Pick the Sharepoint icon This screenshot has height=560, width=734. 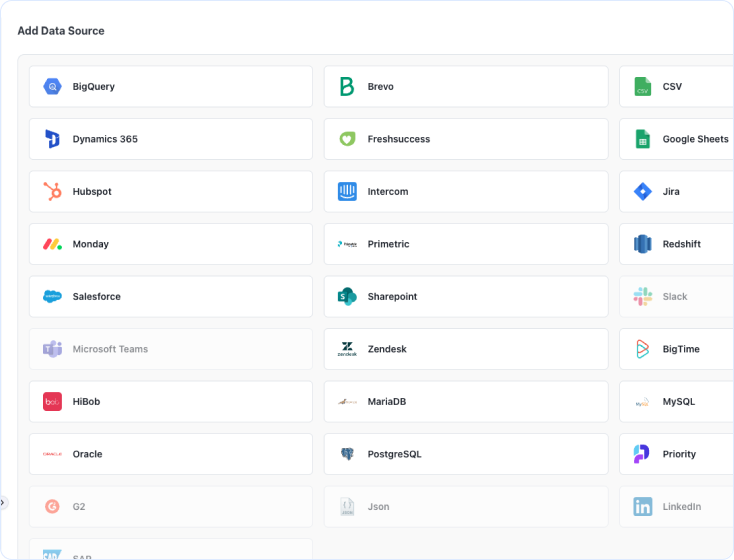pyautogui.click(x=347, y=297)
